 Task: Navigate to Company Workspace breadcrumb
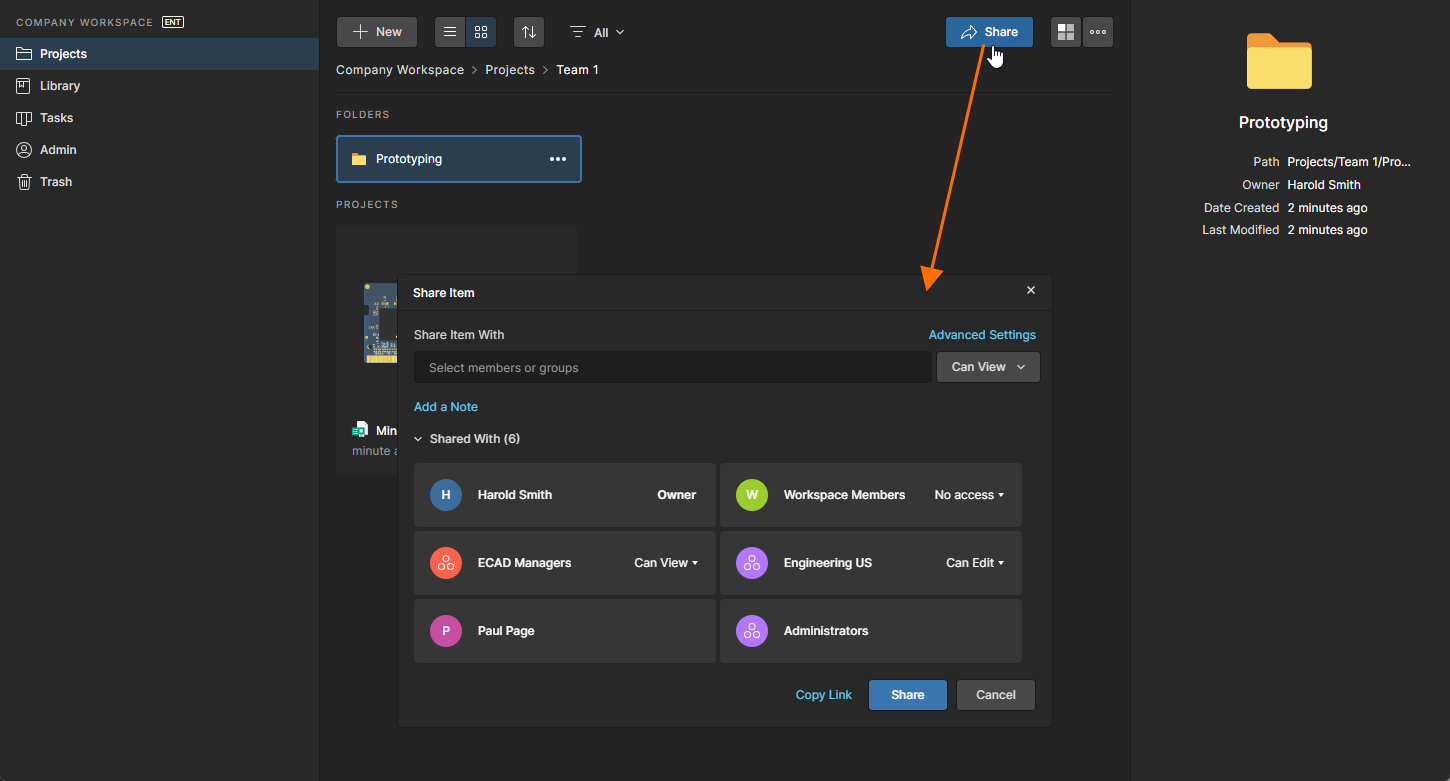click(400, 70)
